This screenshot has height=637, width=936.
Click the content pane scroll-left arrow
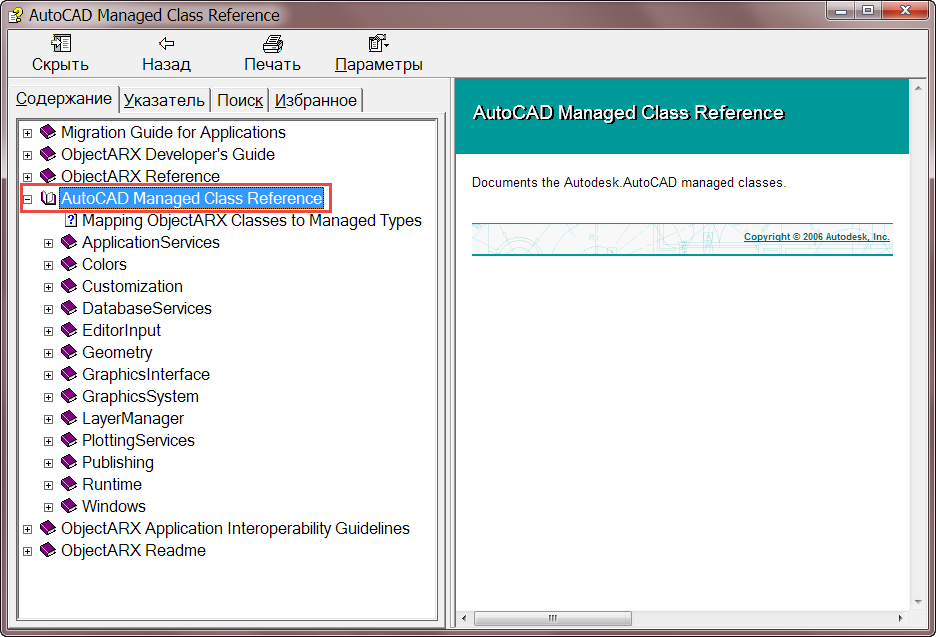pyautogui.click(x=464, y=618)
